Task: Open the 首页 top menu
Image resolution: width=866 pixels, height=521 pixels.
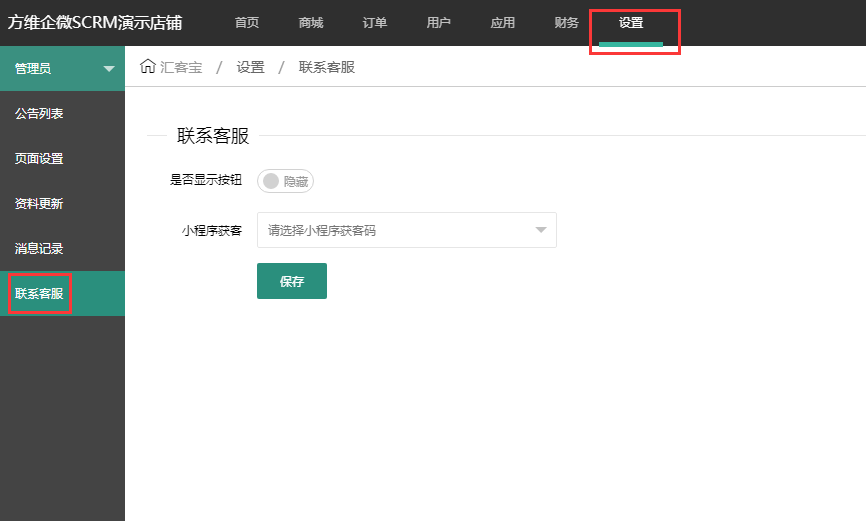Action: 246,23
